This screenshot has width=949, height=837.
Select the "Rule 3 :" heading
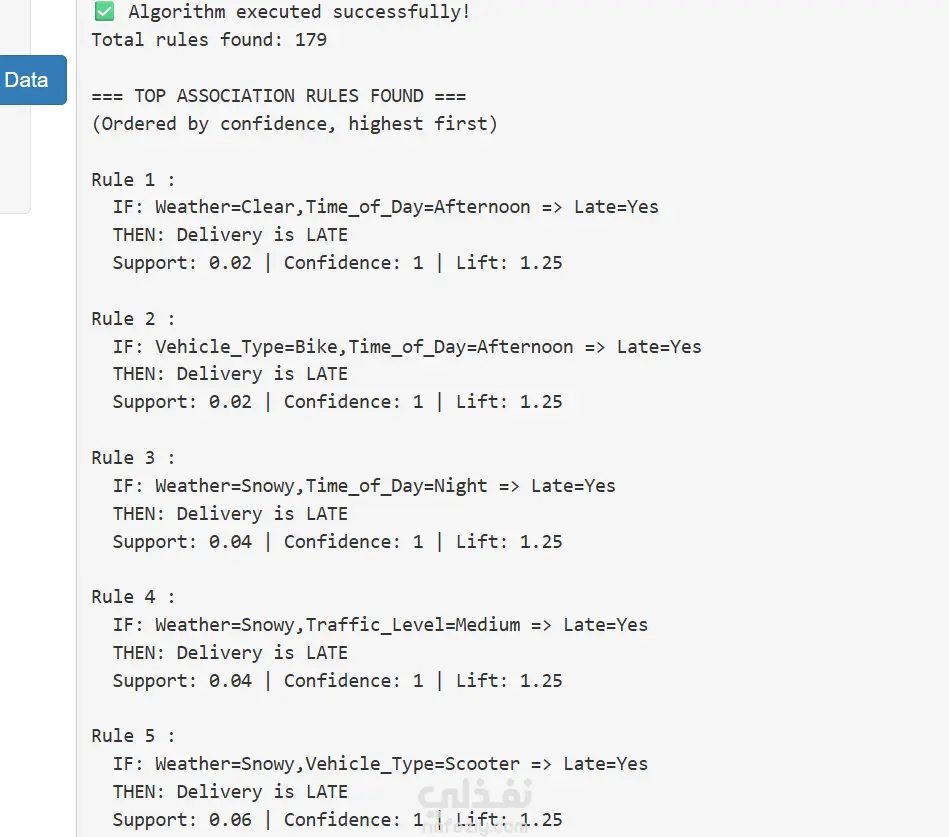[133, 458]
